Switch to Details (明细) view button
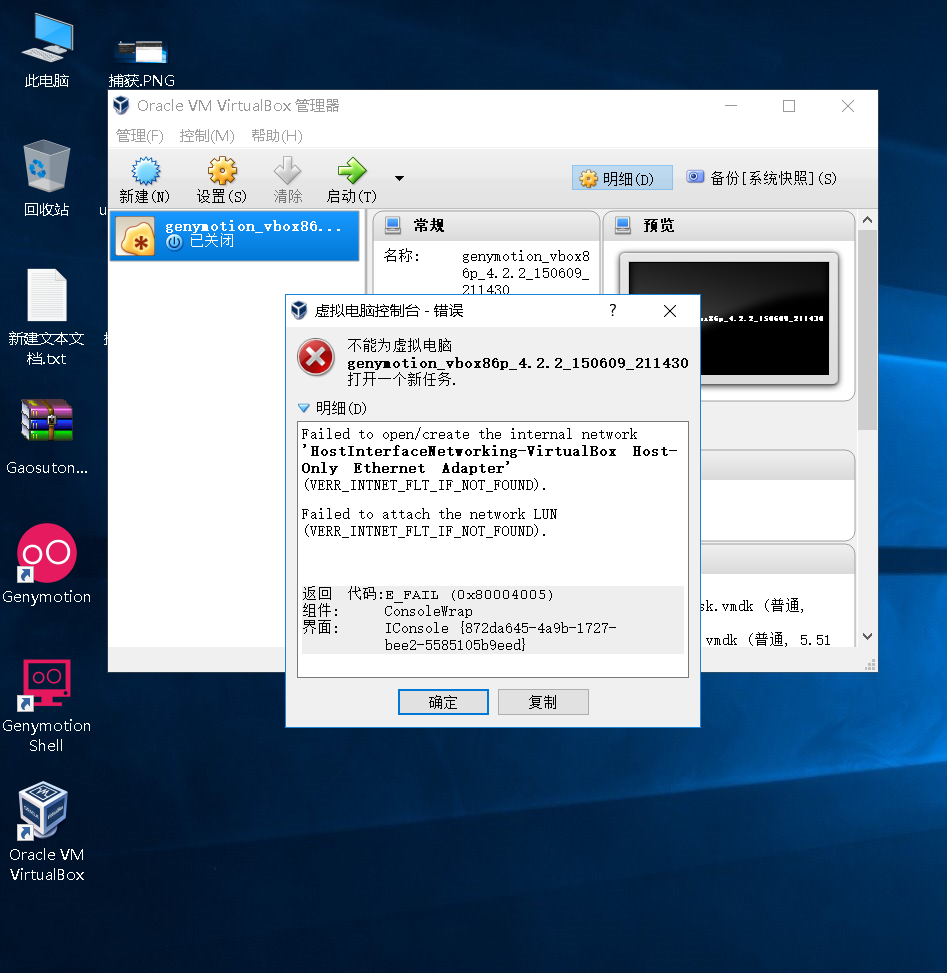The height and width of the screenshot is (973, 947). tap(622, 178)
